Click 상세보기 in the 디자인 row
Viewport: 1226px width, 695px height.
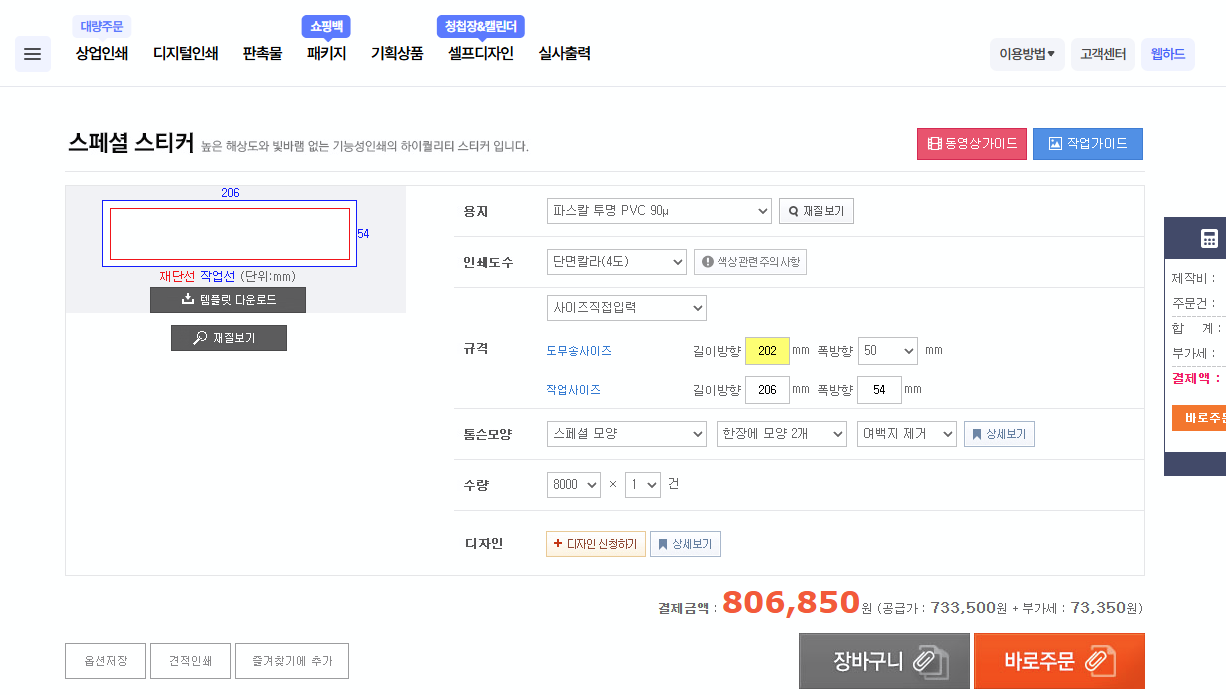coord(685,544)
